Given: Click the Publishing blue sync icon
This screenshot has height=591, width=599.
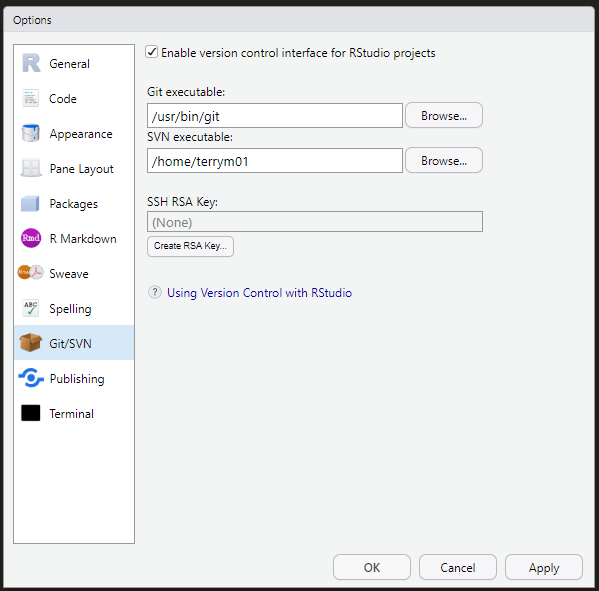Looking at the screenshot, I should 31,378.
